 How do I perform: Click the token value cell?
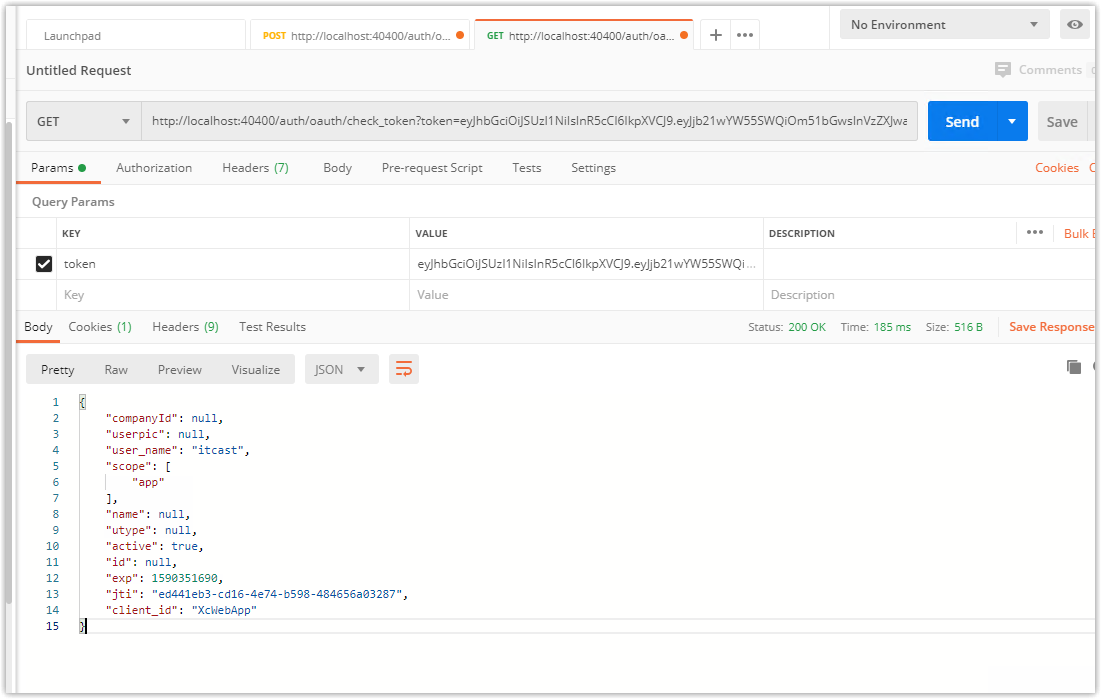point(586,264)
